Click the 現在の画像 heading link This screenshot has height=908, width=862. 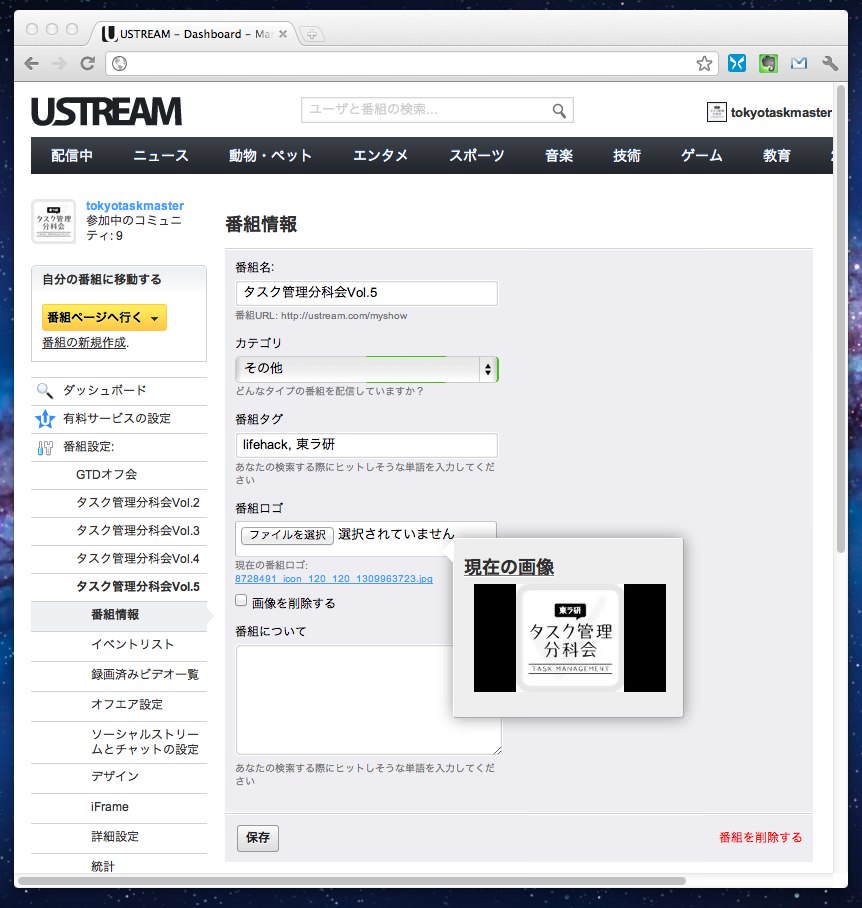point(509,567)
